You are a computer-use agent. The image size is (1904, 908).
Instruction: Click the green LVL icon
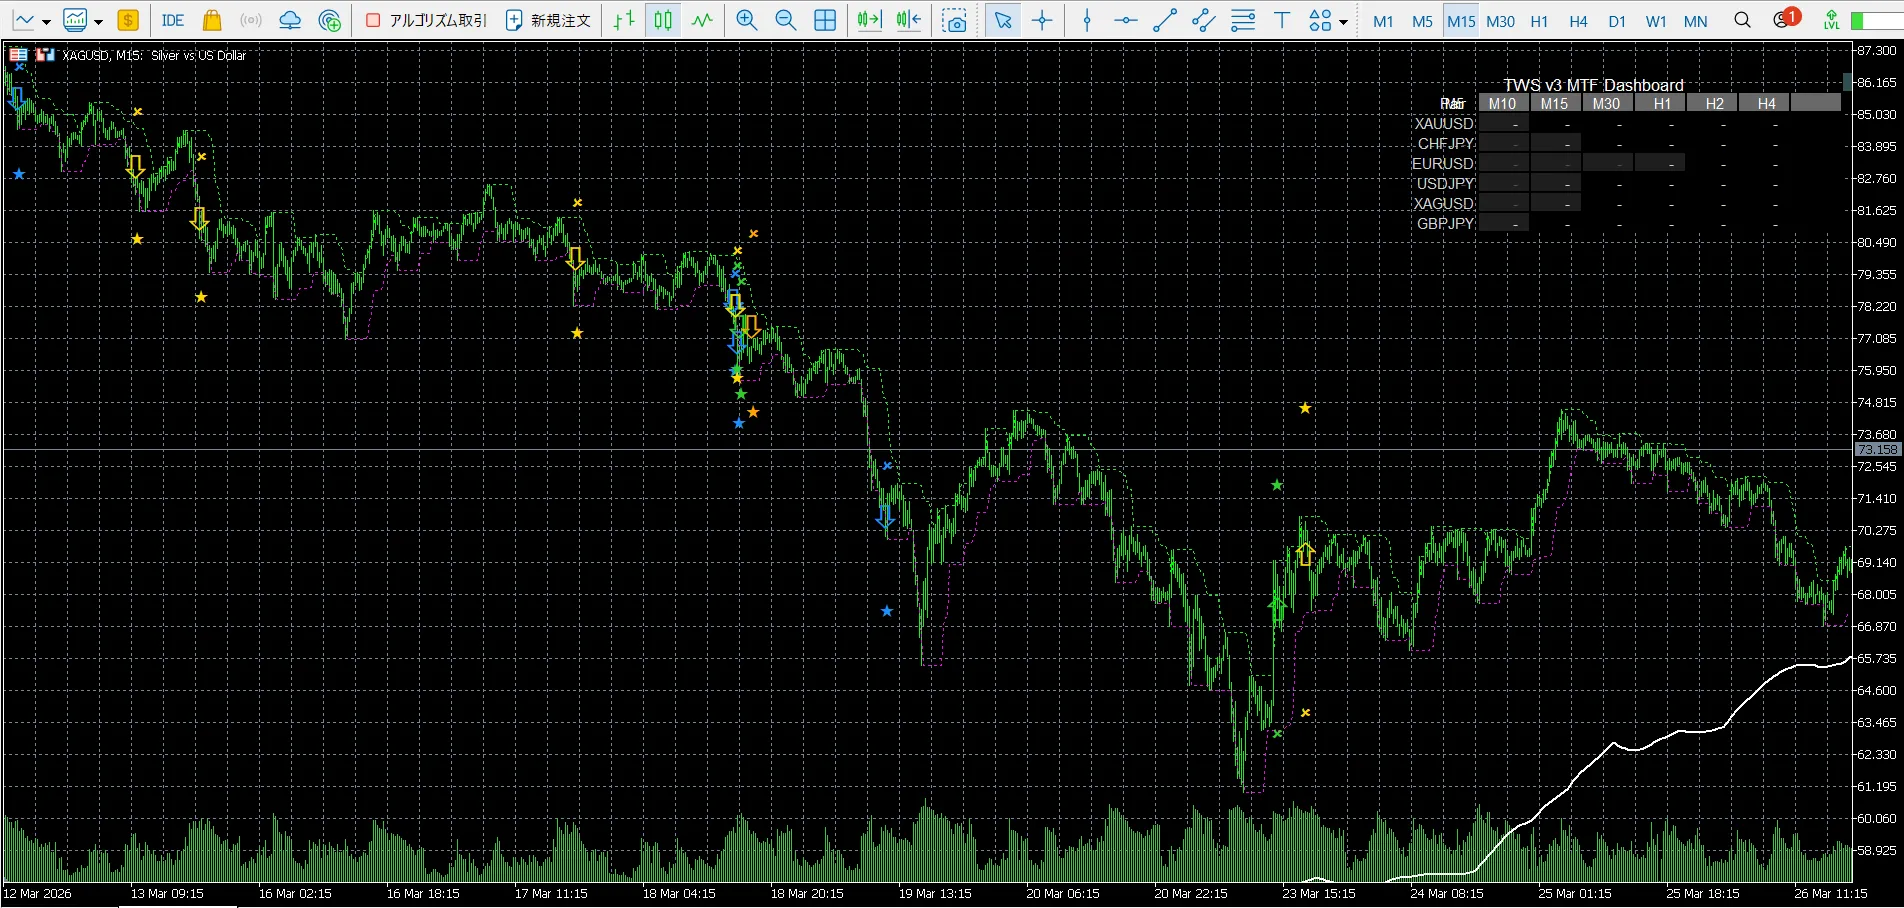1831,20
